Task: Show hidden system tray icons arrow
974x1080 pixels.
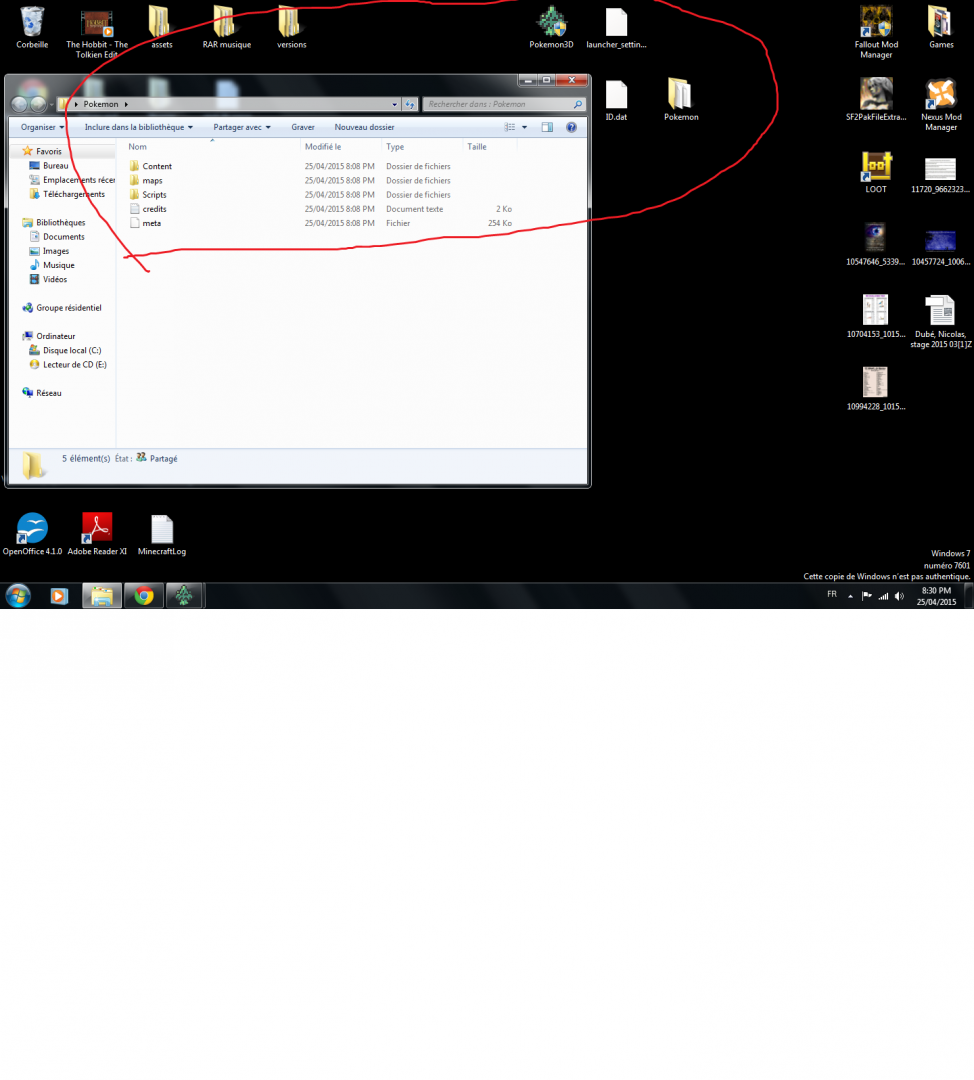Action: [850, 596]
